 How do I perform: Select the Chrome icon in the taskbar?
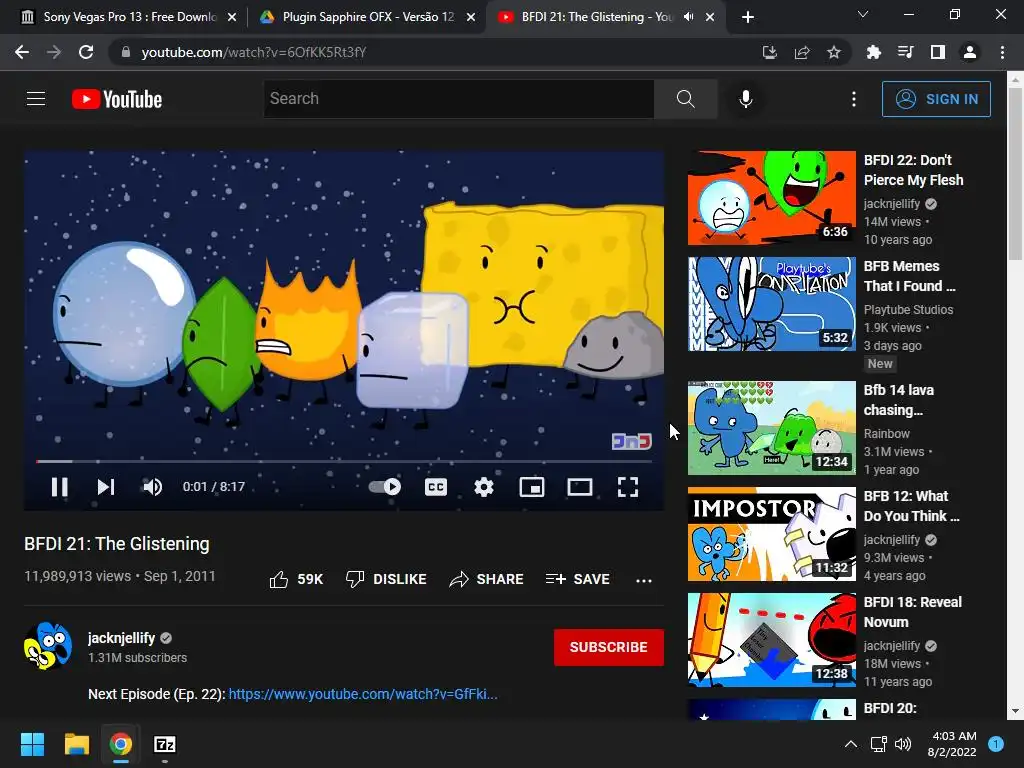[121, 744]
